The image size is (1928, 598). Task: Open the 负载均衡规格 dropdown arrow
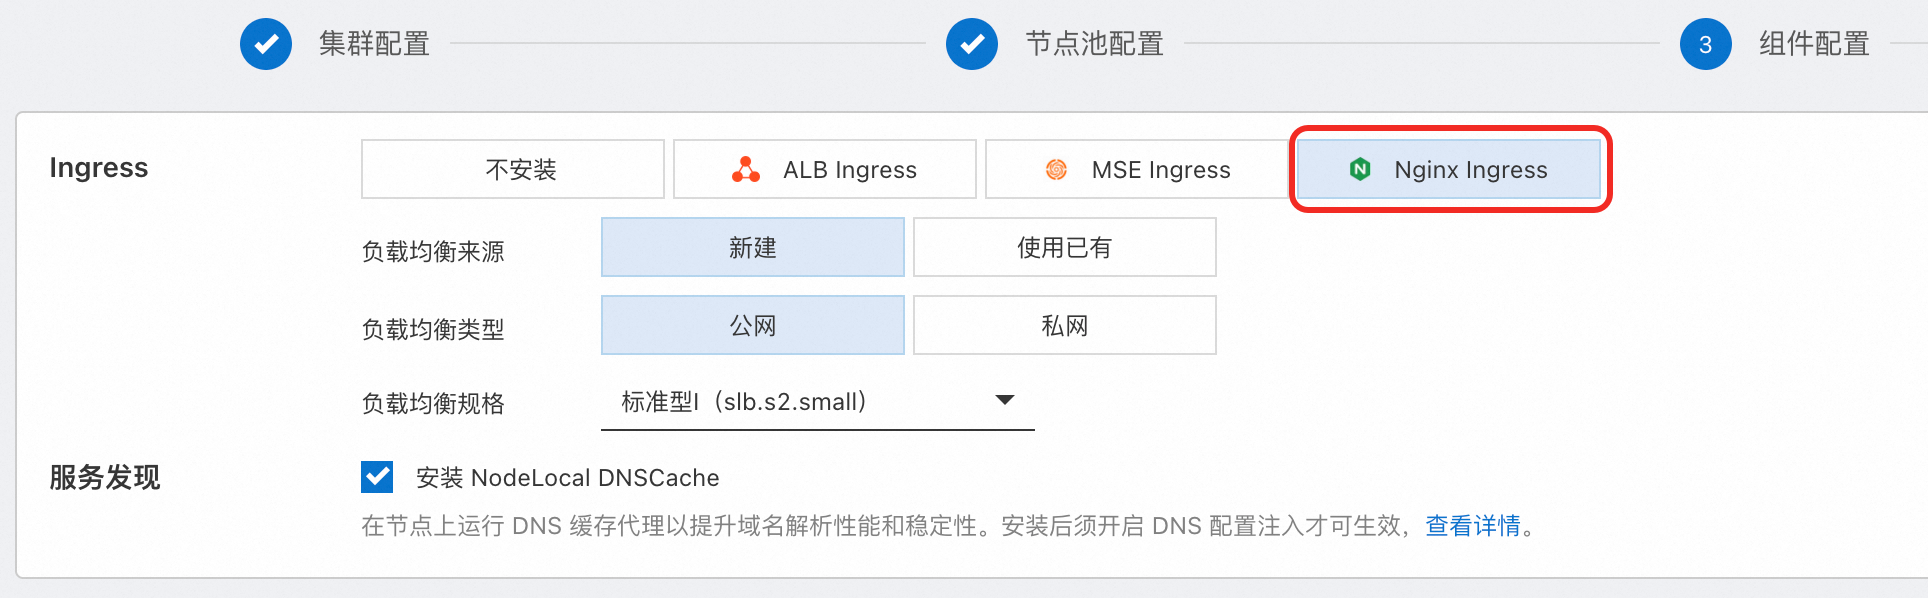pos(1005,400)
